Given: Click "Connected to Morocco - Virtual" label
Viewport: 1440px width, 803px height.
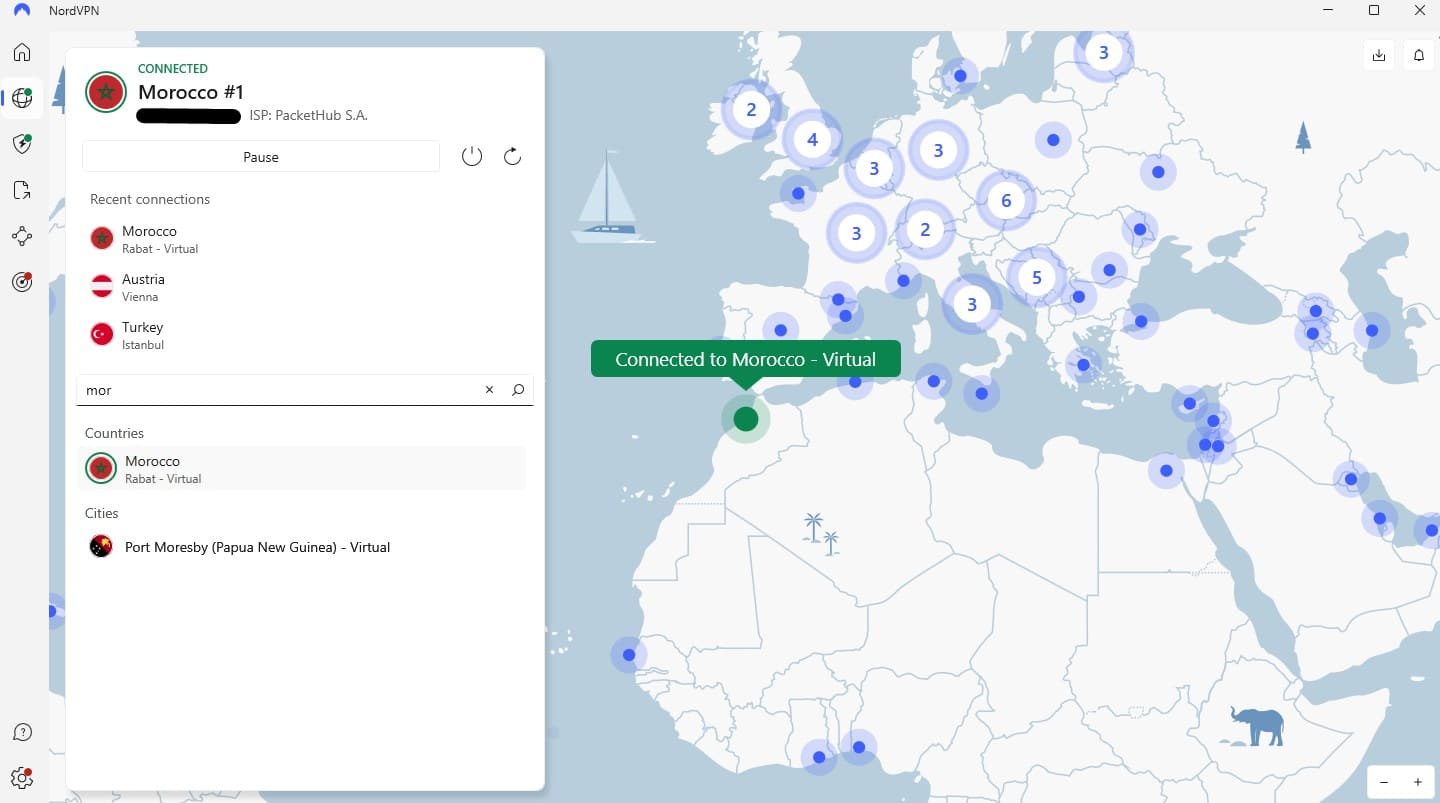Looking at the screenshot, I should [745, 359].
